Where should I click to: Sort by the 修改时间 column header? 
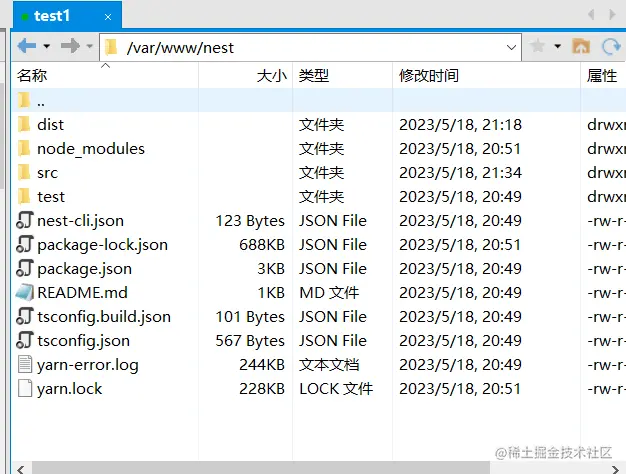coord(486,75)
